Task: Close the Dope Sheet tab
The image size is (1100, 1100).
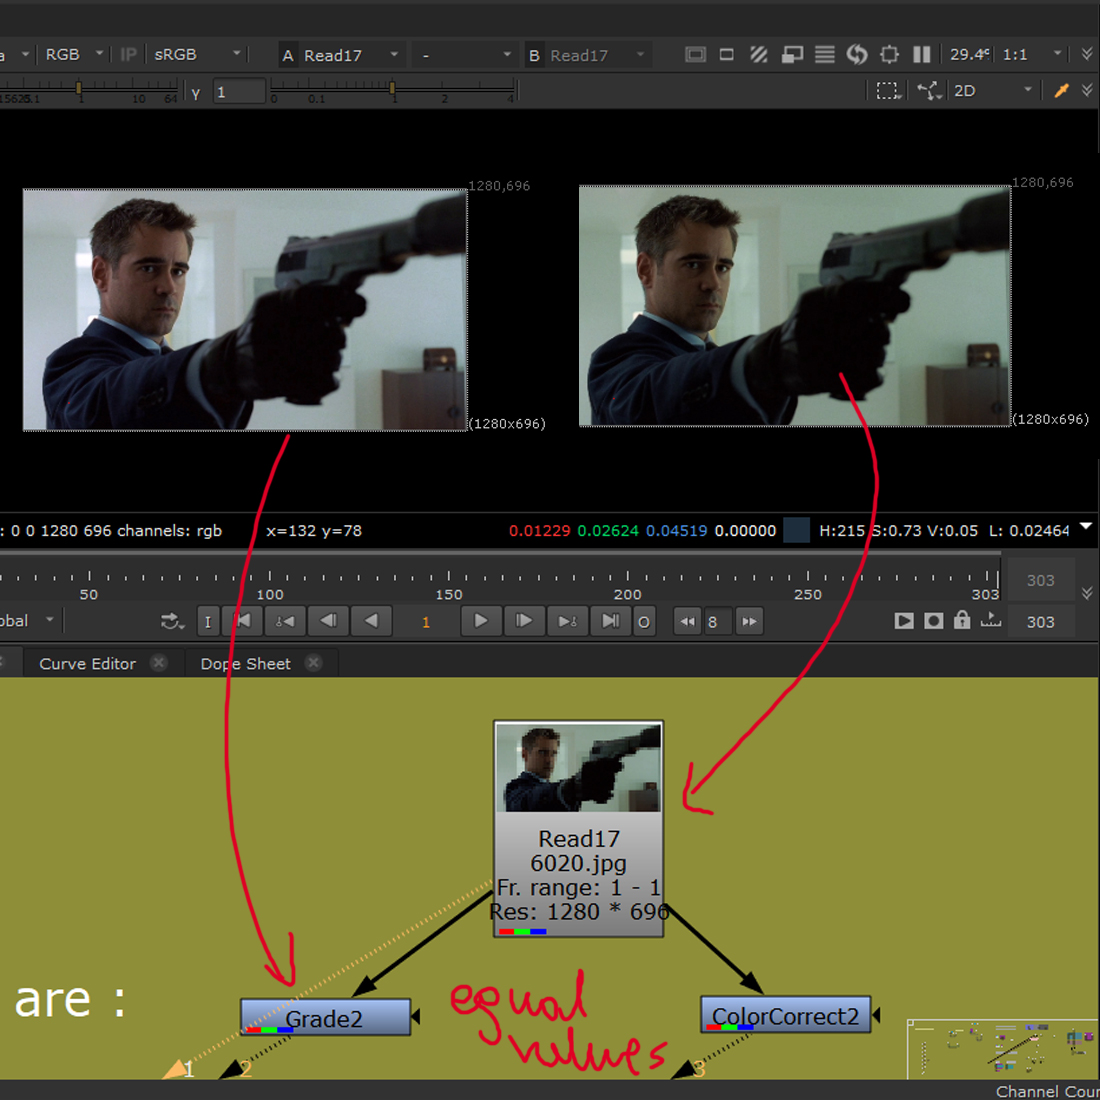Action: tap(314, 663)
